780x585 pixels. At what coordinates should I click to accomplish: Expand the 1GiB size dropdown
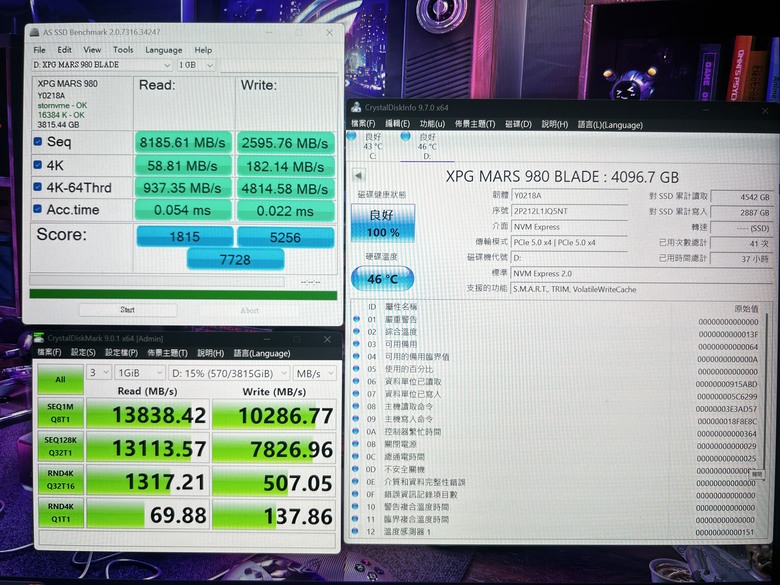pos(140,373)
